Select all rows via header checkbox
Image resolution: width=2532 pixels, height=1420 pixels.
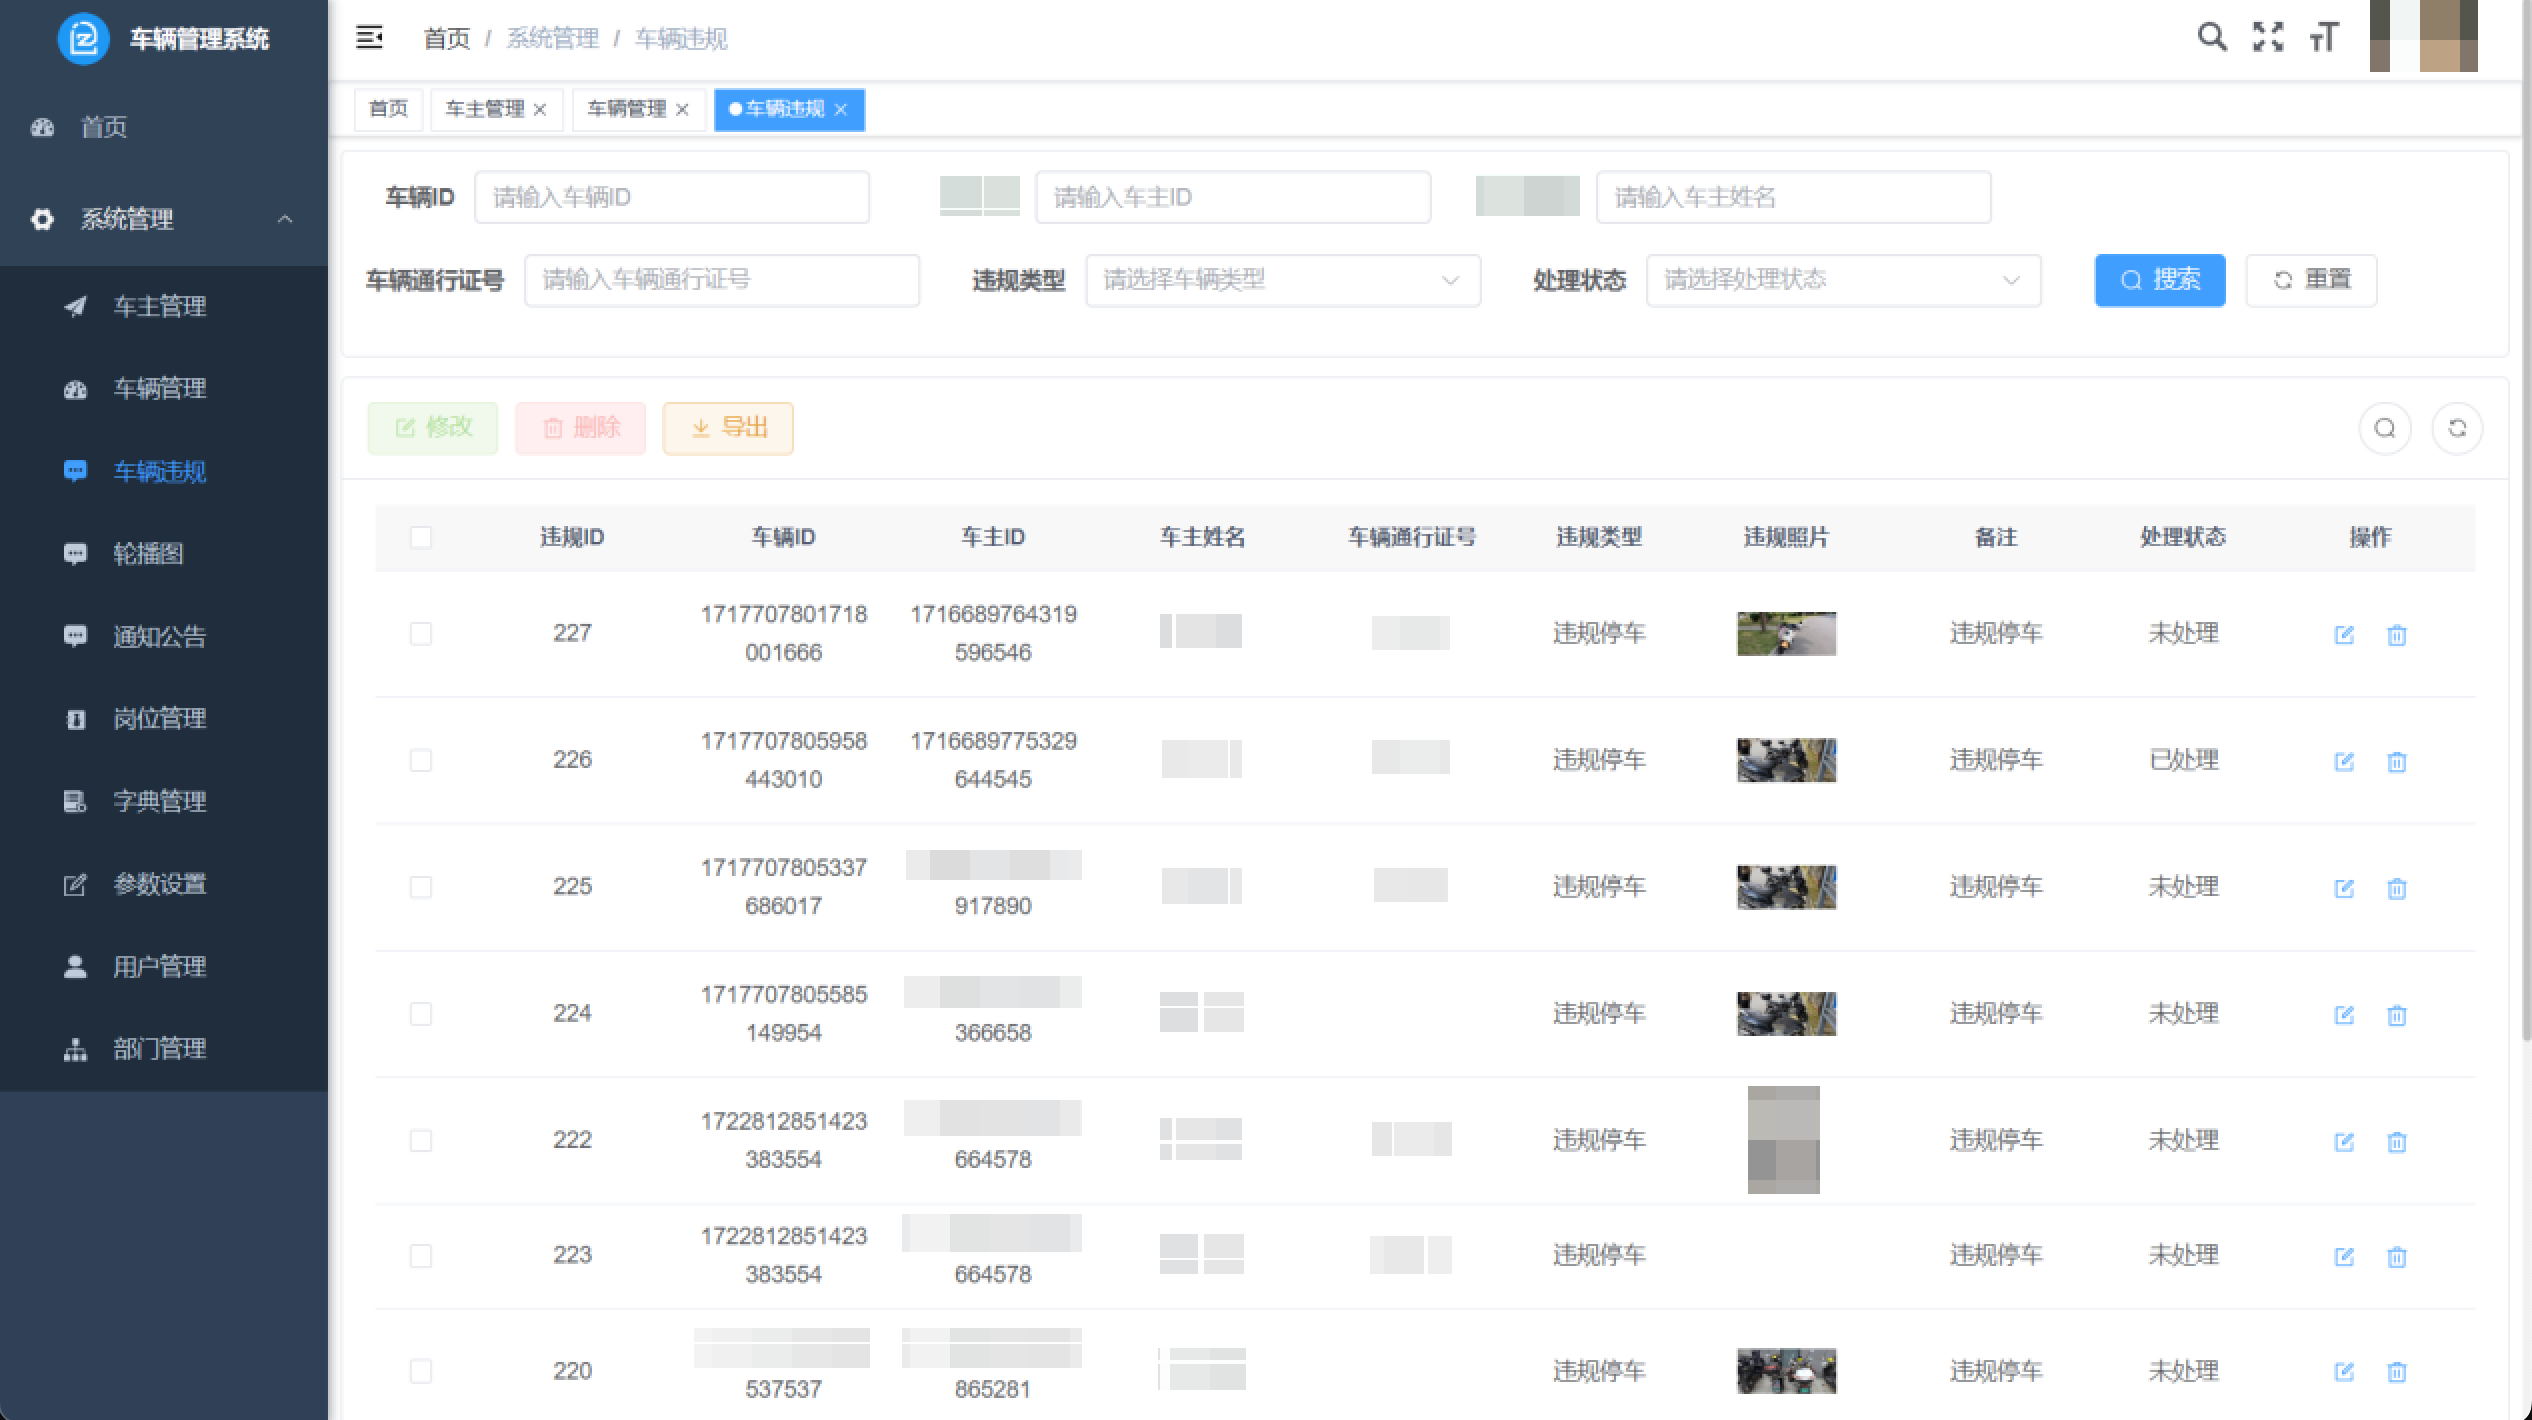(420, 537)
